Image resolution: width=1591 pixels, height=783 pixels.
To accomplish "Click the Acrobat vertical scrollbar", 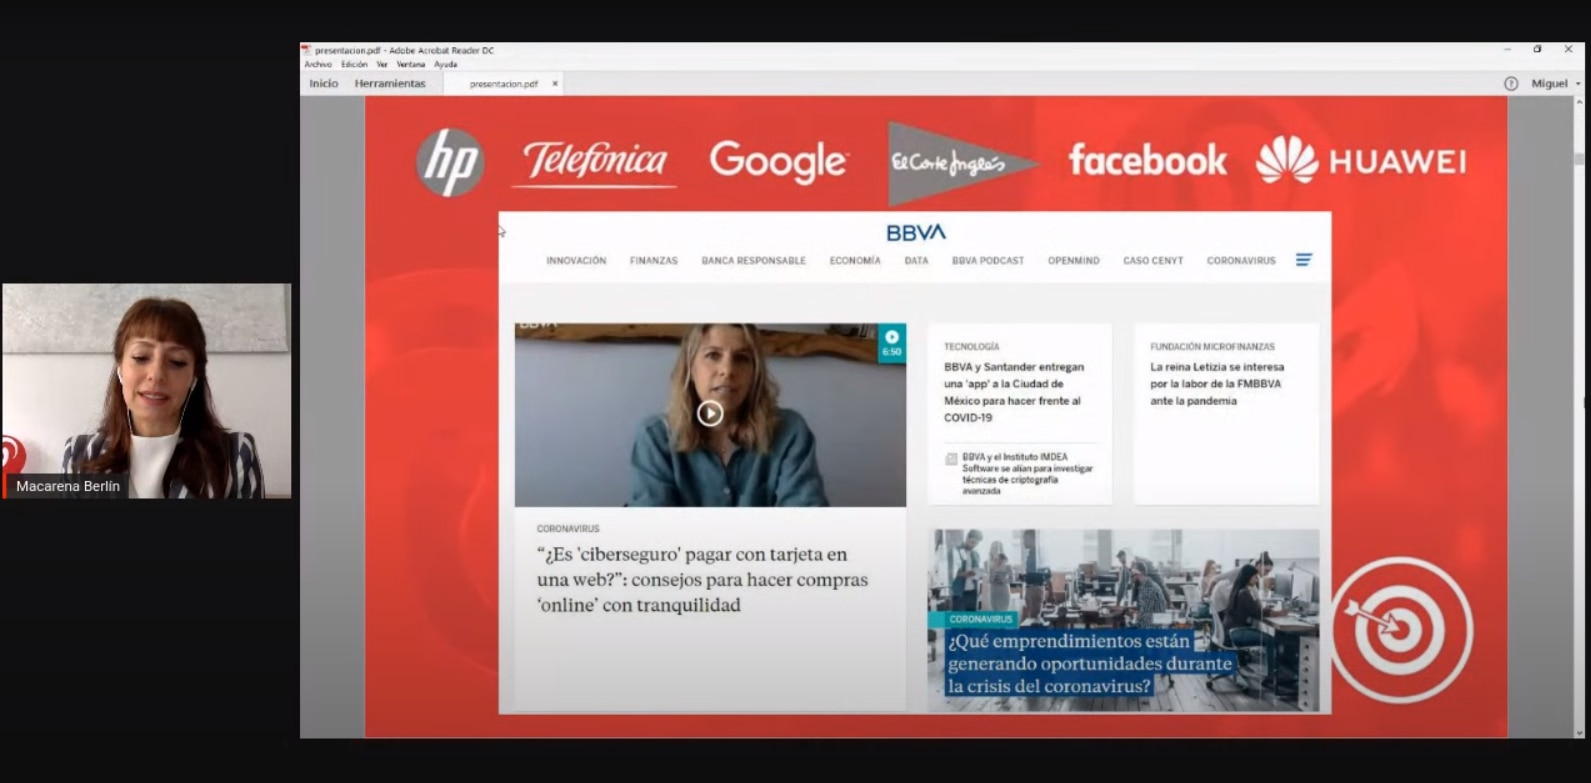I will coord(1579,418).
